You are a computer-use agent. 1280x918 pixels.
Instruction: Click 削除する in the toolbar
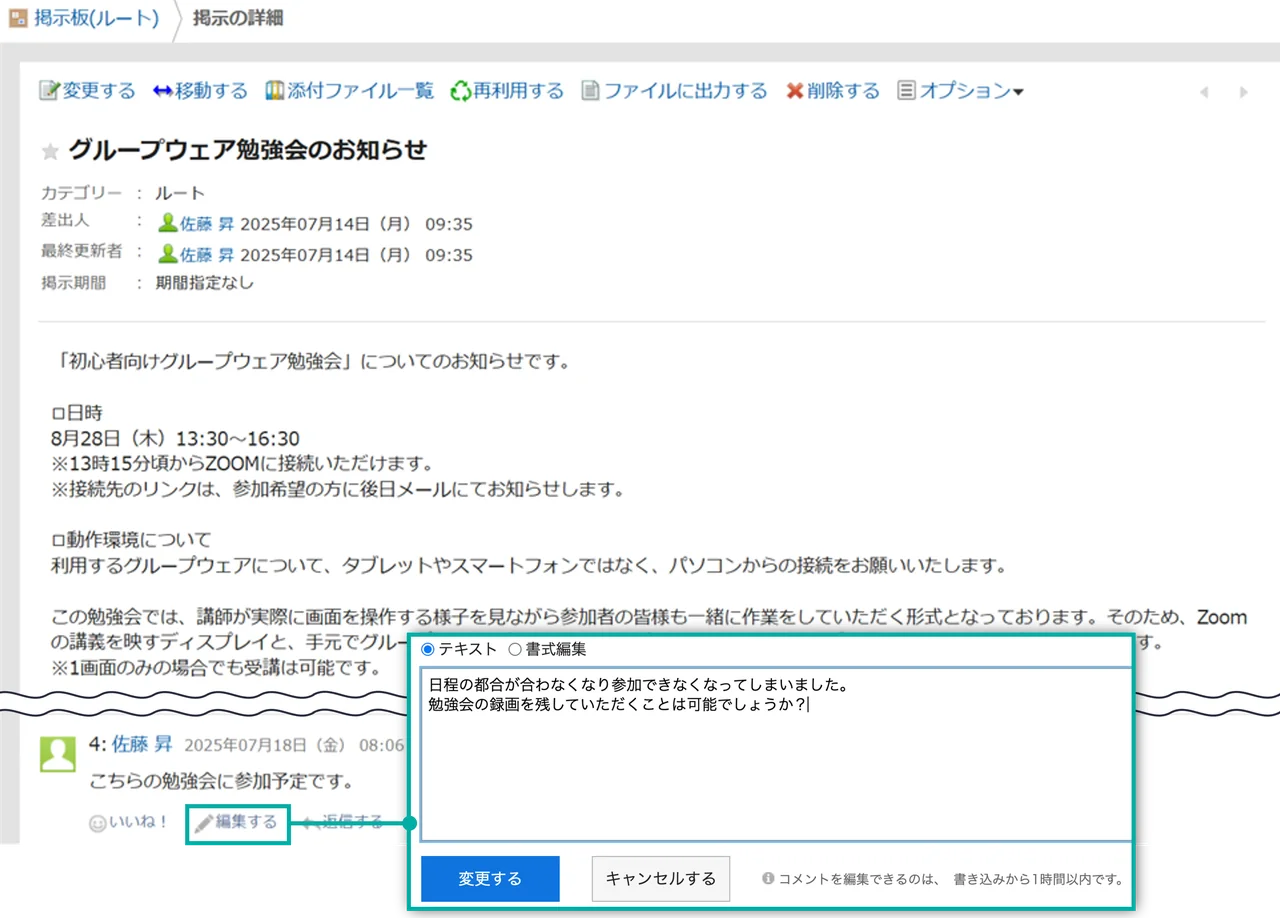point(843,91)
